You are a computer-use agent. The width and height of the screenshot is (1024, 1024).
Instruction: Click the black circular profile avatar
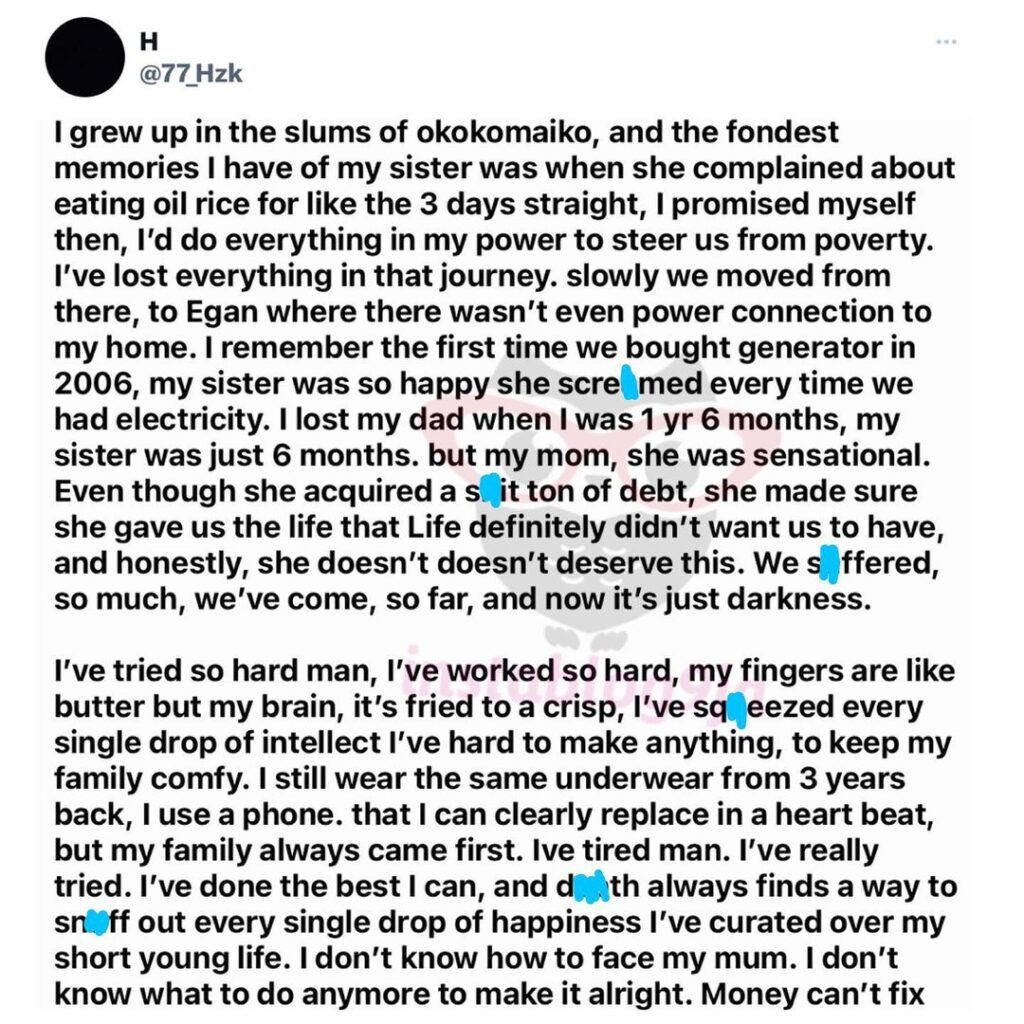pyautogui.click(x=85, y=57)
